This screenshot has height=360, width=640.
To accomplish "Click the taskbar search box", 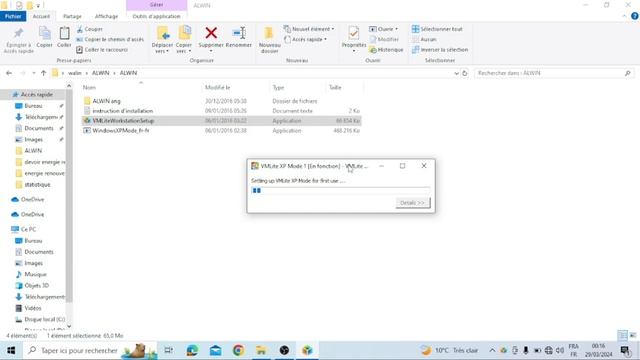I will tap(90, 350).
